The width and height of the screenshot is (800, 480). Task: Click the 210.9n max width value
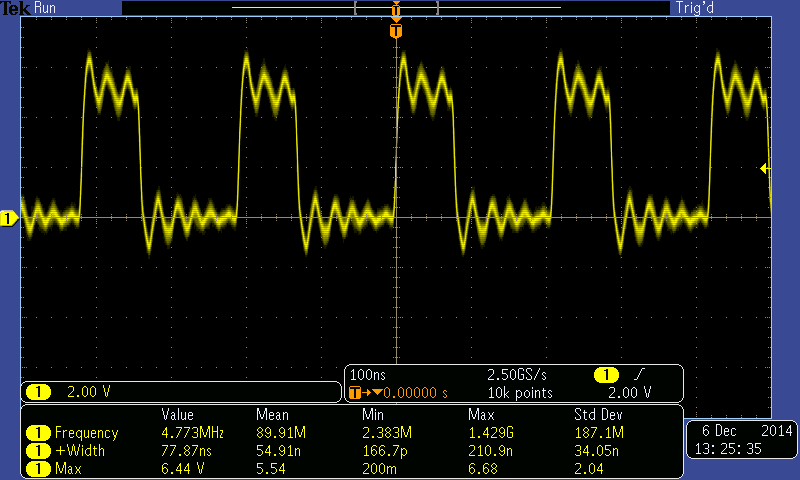(x=490, y=451)
